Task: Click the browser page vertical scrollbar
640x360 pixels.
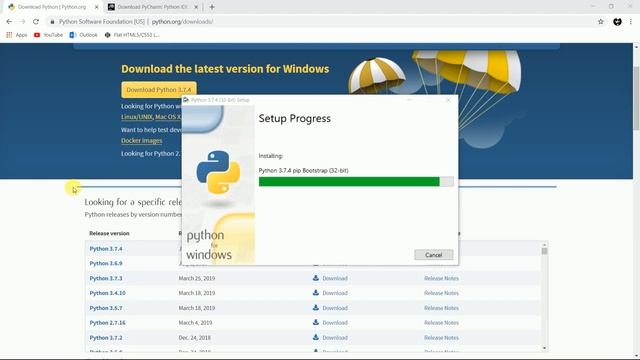Action: (636, 98)
